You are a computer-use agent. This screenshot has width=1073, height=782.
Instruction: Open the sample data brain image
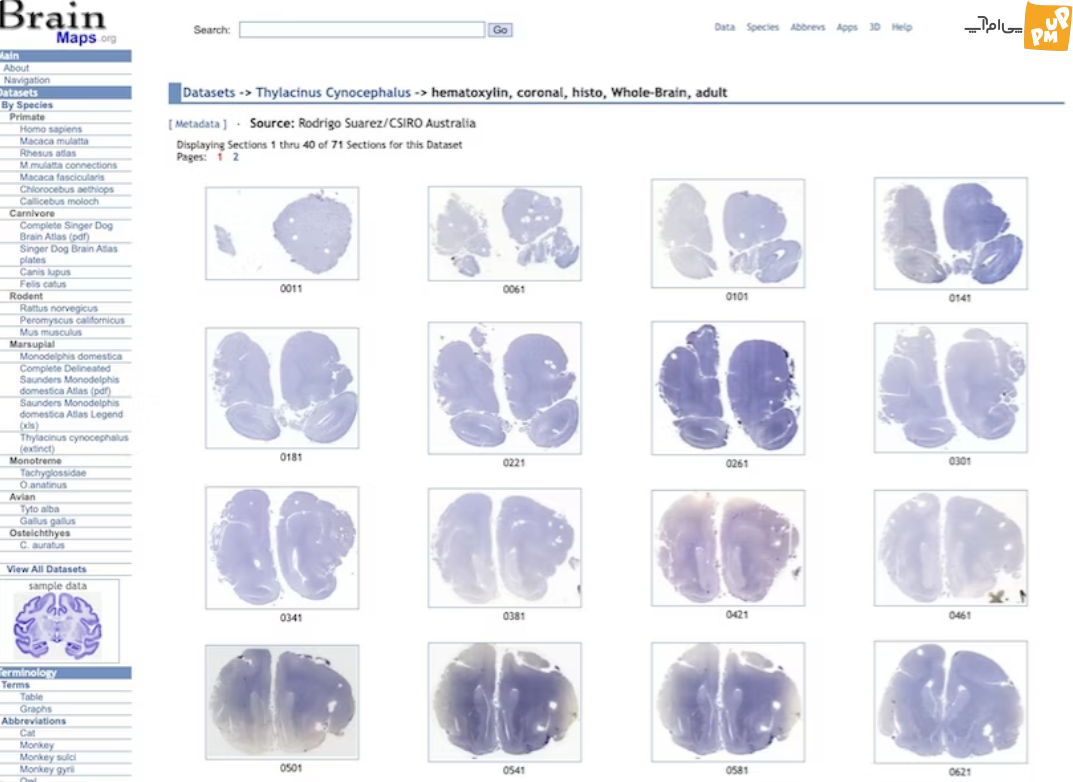[x=58, y=625]
